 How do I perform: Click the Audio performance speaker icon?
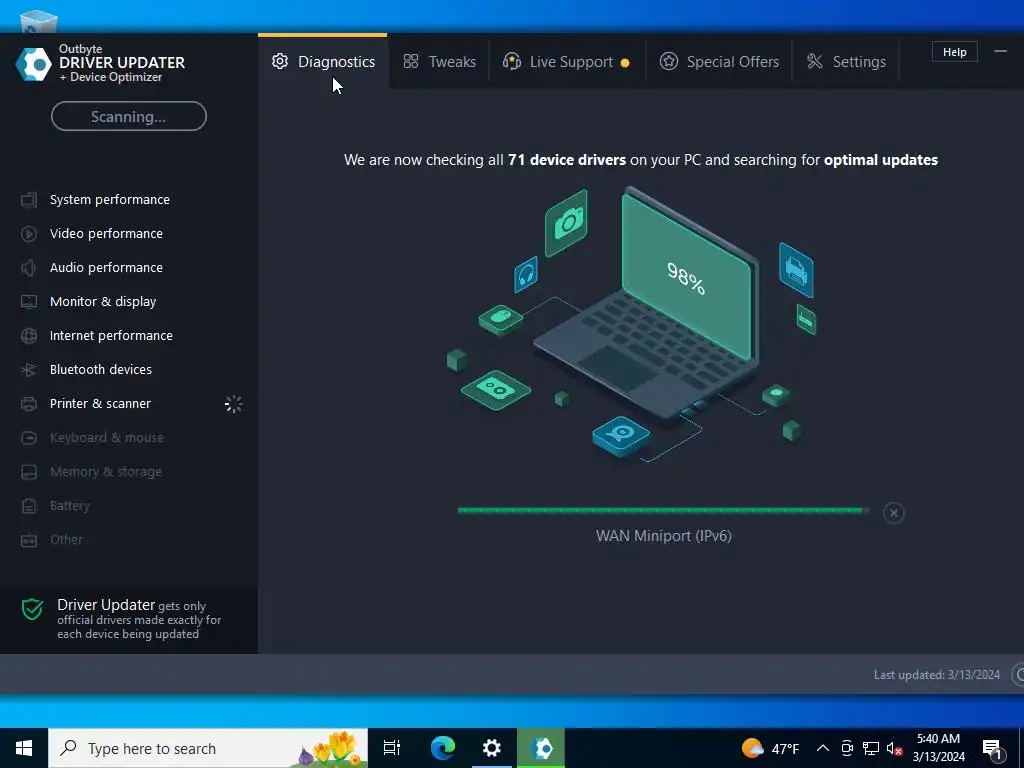point(29,268)
